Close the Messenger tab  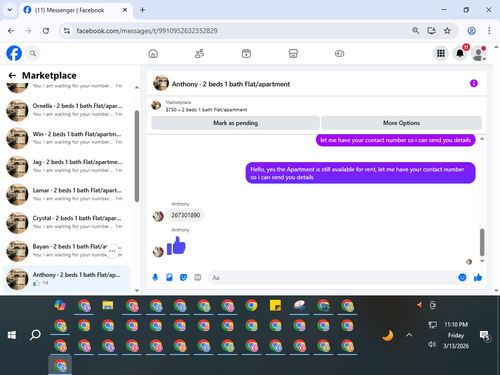click(125, 10)
